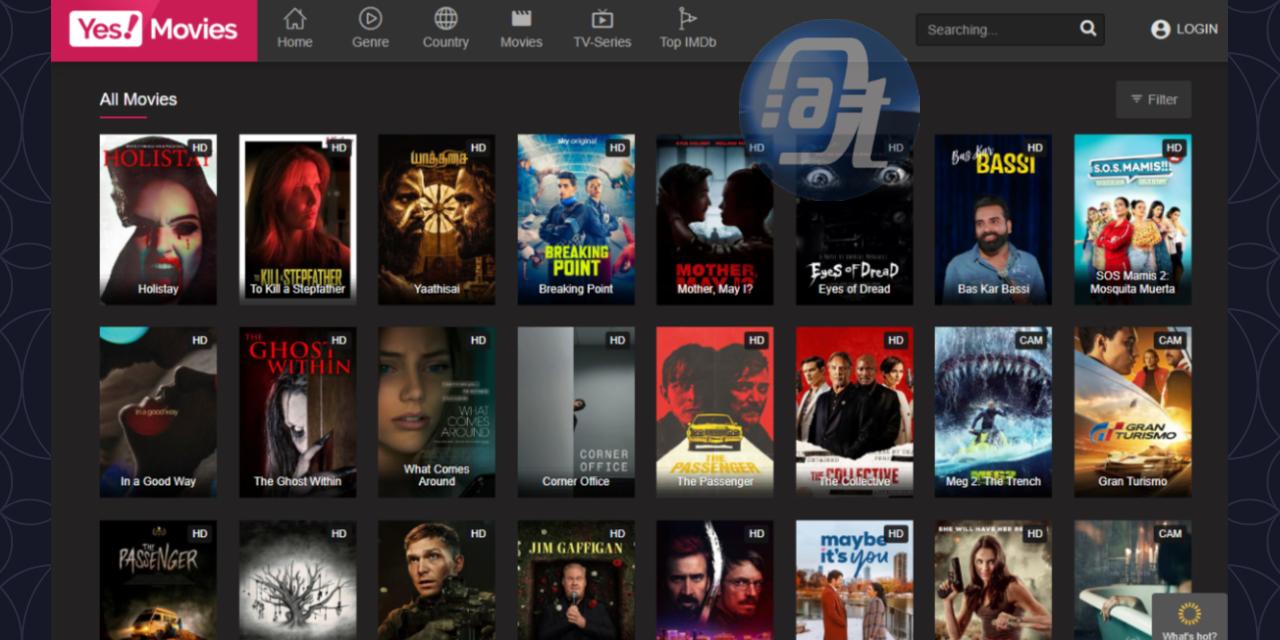Click the All Movies heading
This screenshot has height=640, width=1280.
point(138,99)
